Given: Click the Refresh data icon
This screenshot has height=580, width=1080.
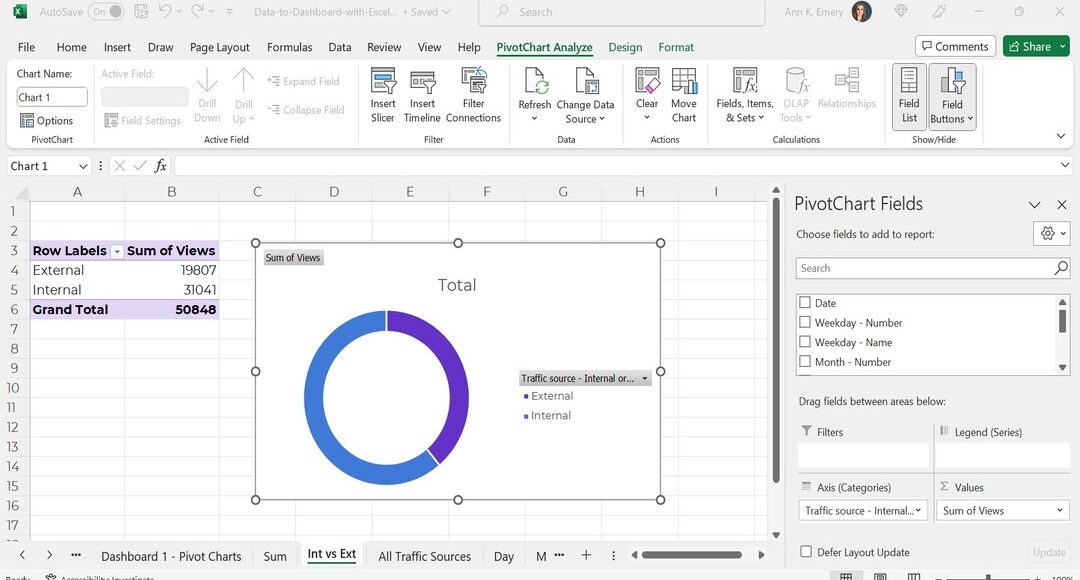Looking at the screenshot, I should [535, 82].
